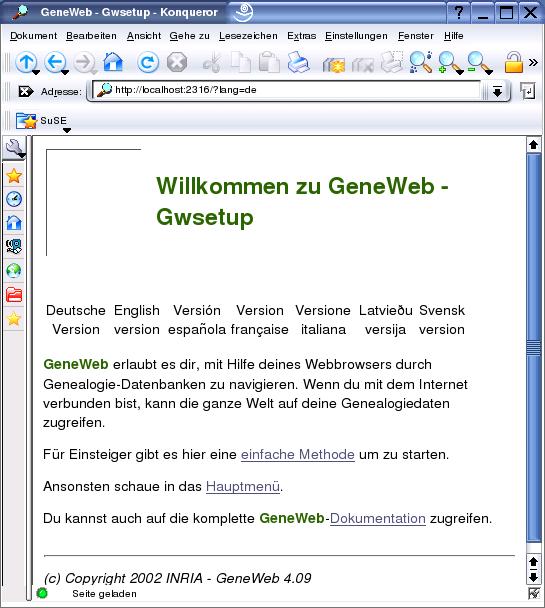
Task: Click the Konqueror title bar icon
Action: tap(20, 12)
